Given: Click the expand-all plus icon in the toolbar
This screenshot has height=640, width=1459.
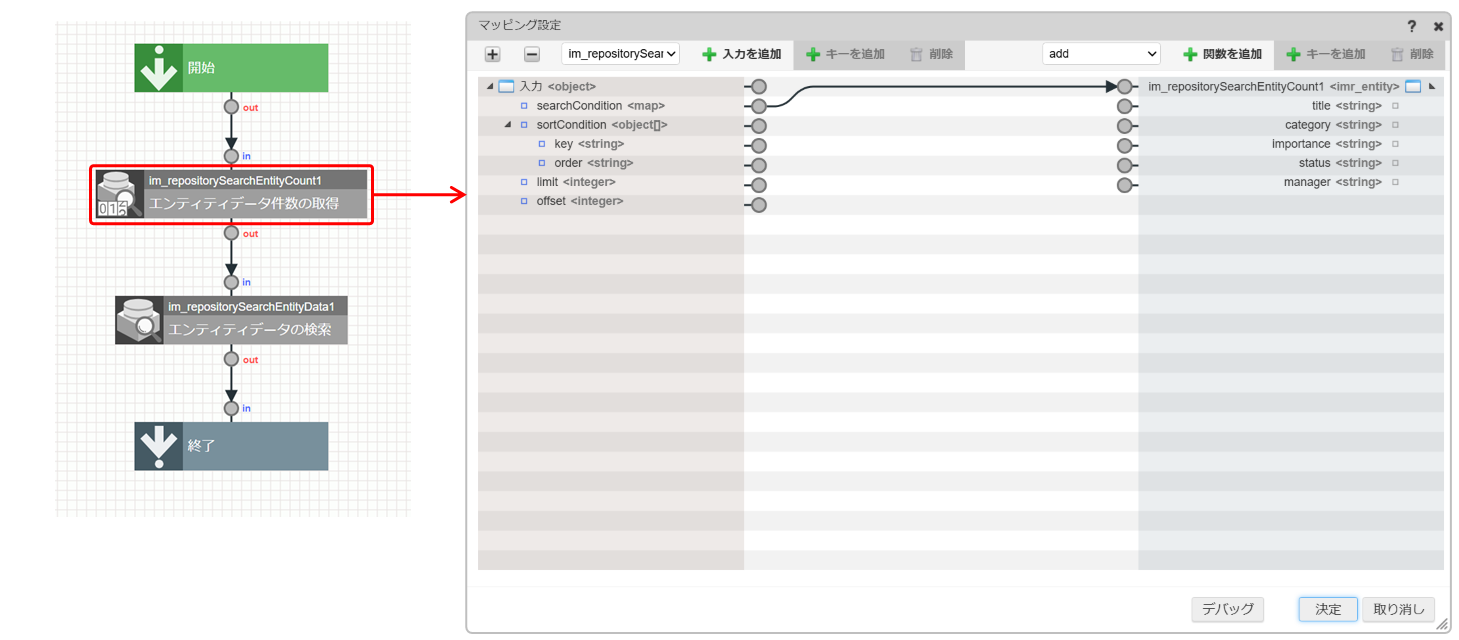Looking at the screenshot, I should 492,54.
